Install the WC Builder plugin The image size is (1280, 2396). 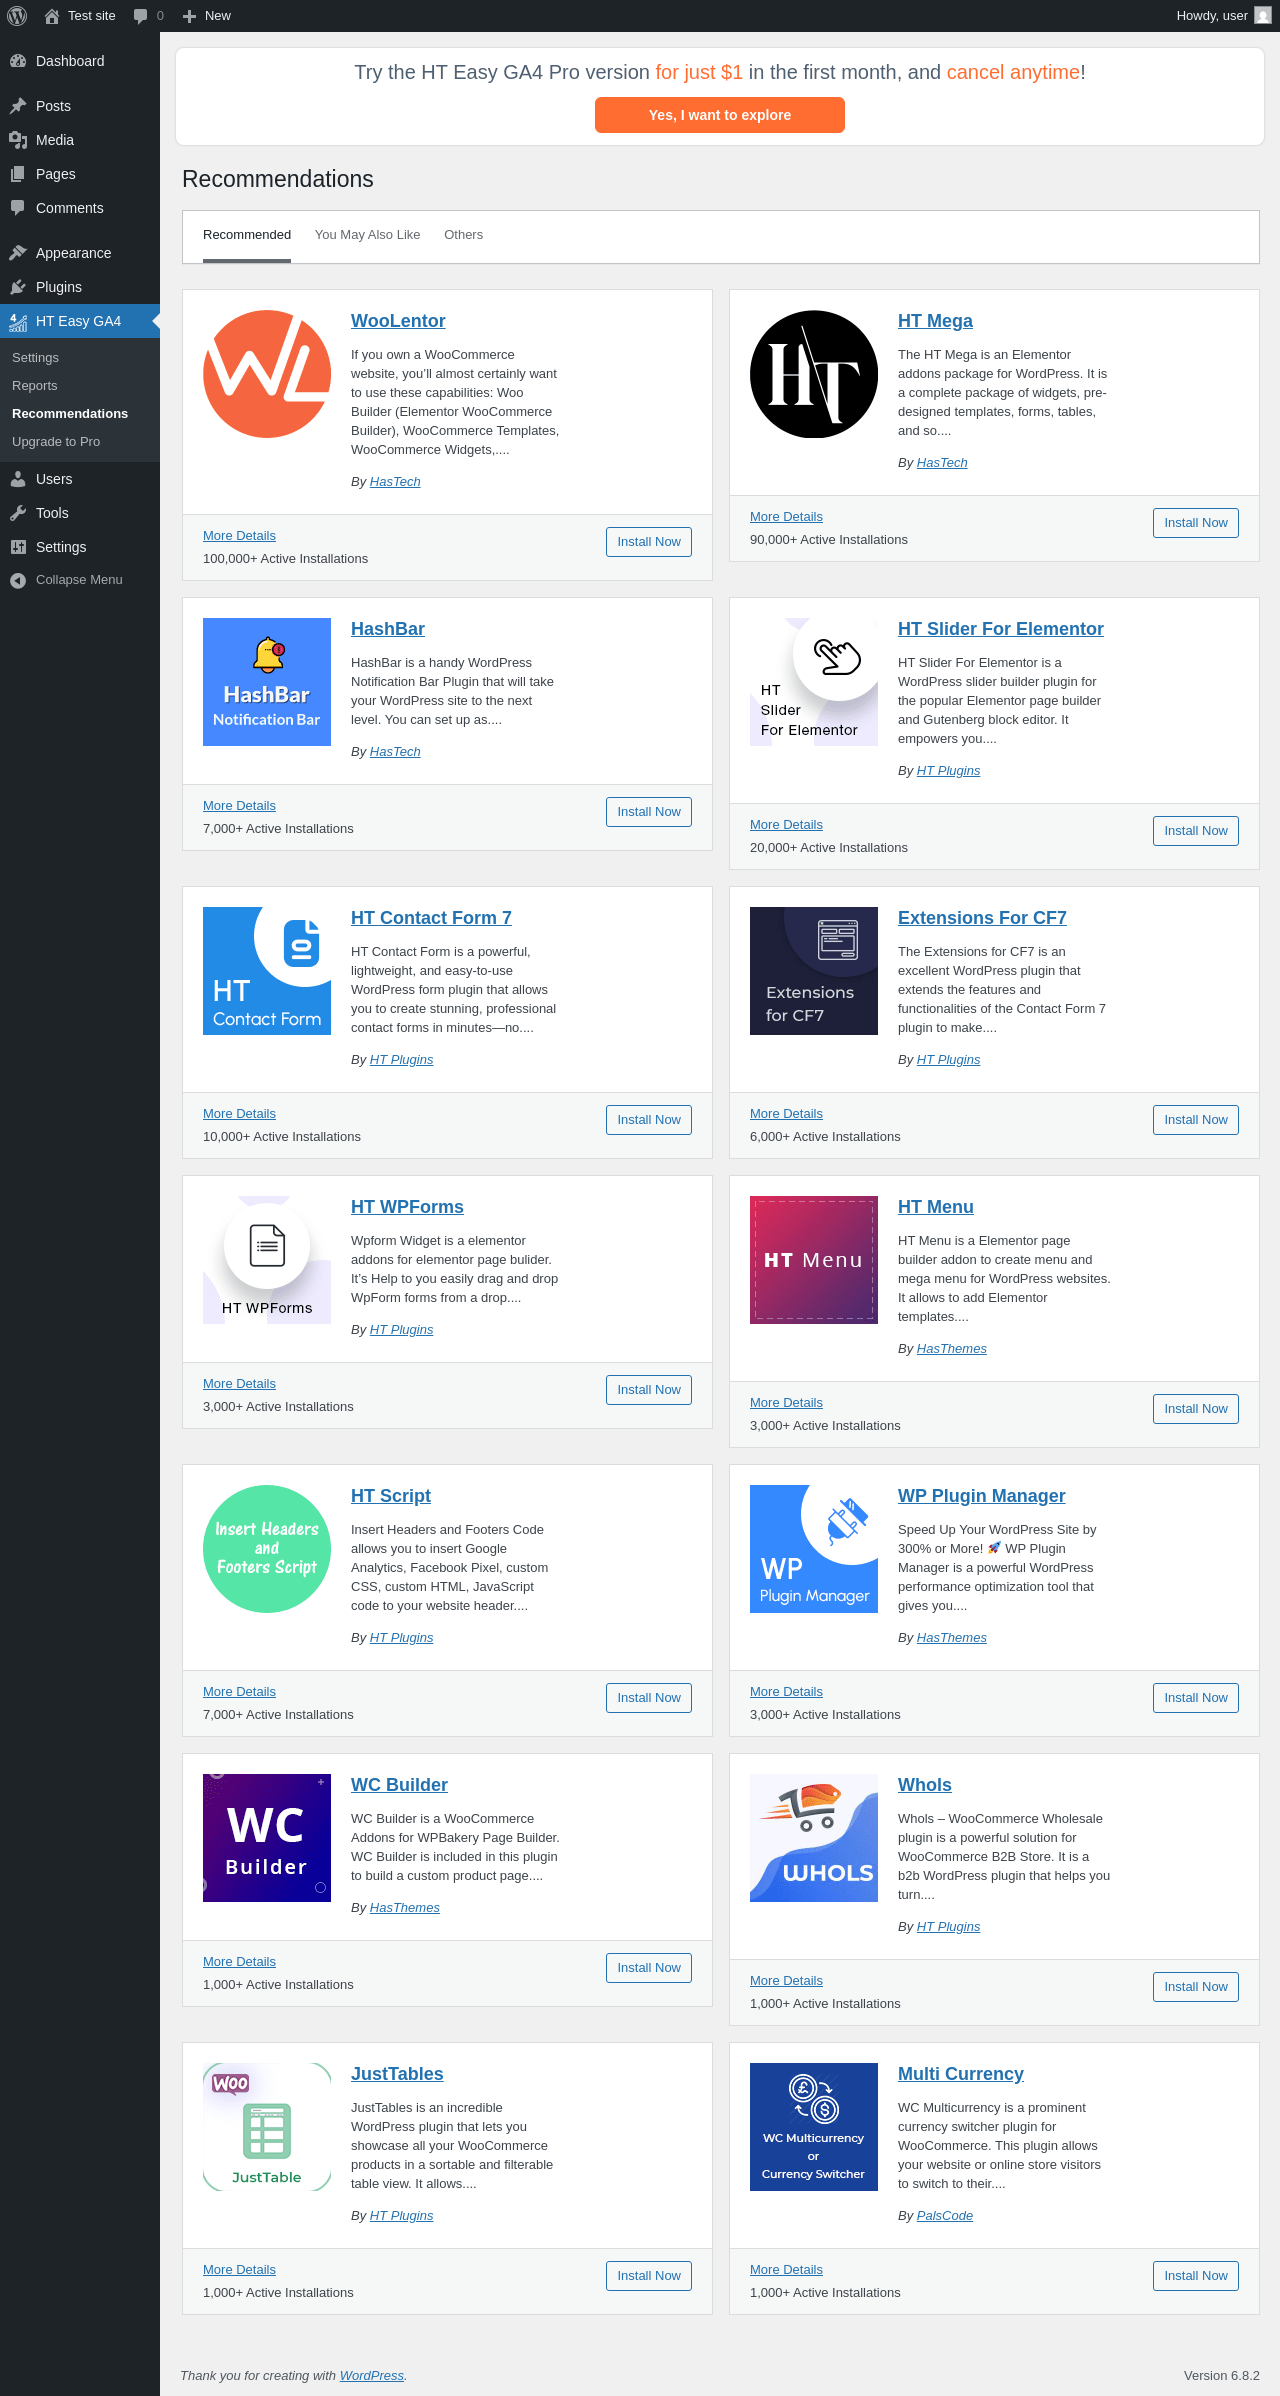(649, 1968)
